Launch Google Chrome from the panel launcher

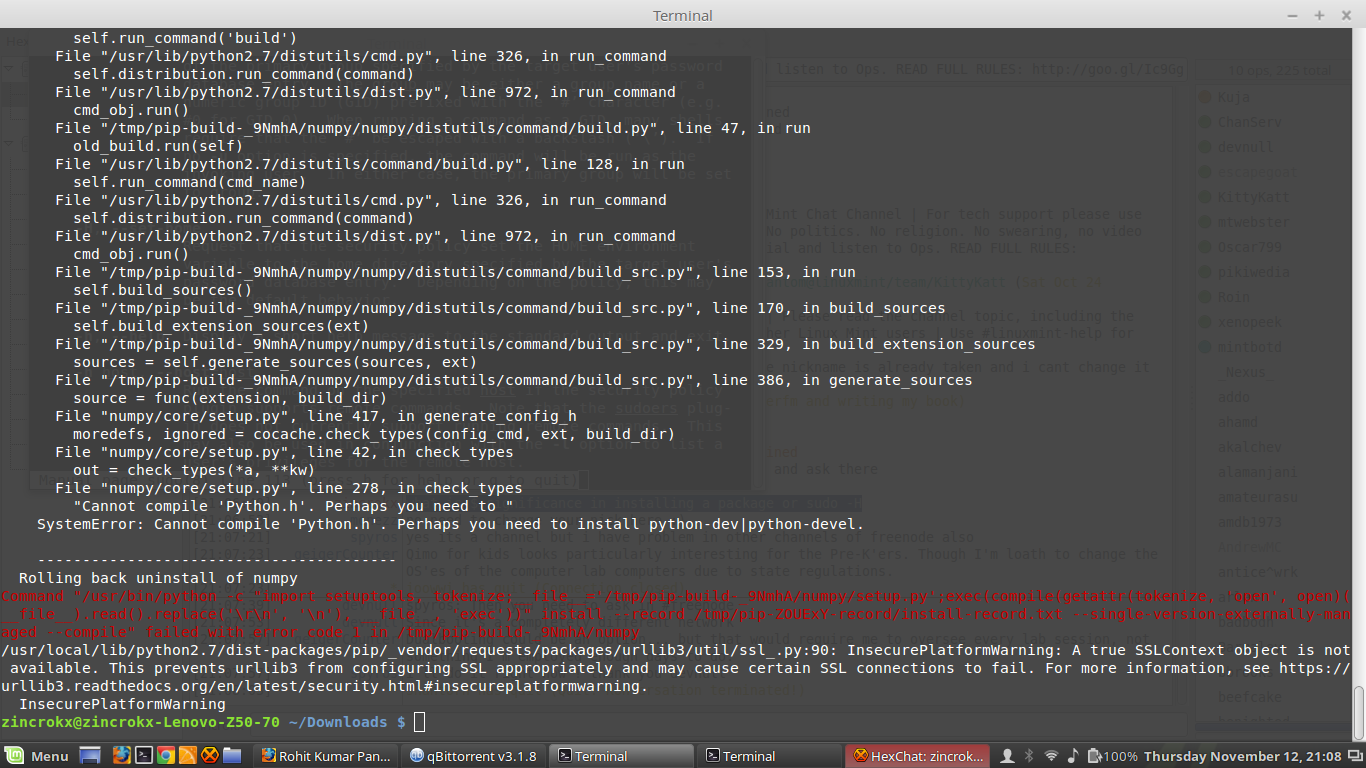coord(166,756)
